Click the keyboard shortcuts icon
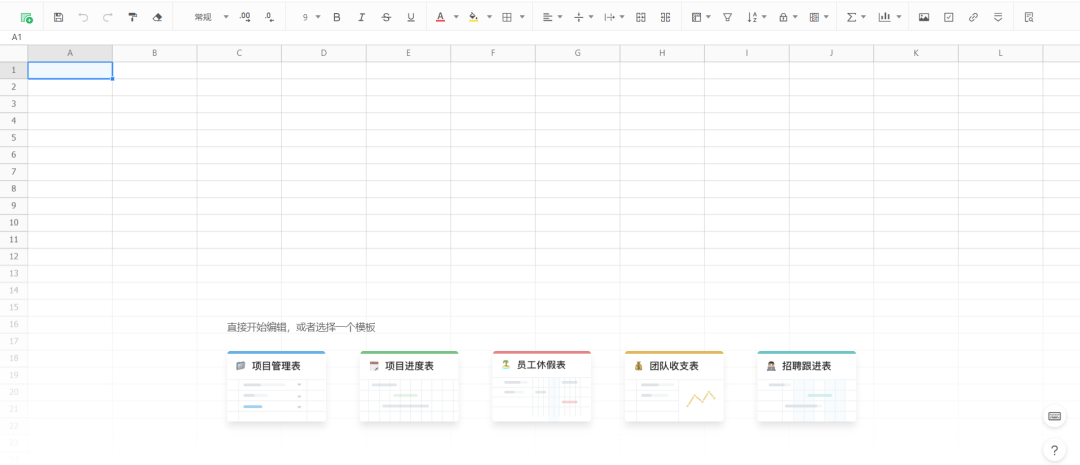Viewport: 1080px width, 465px height. 1054,416
